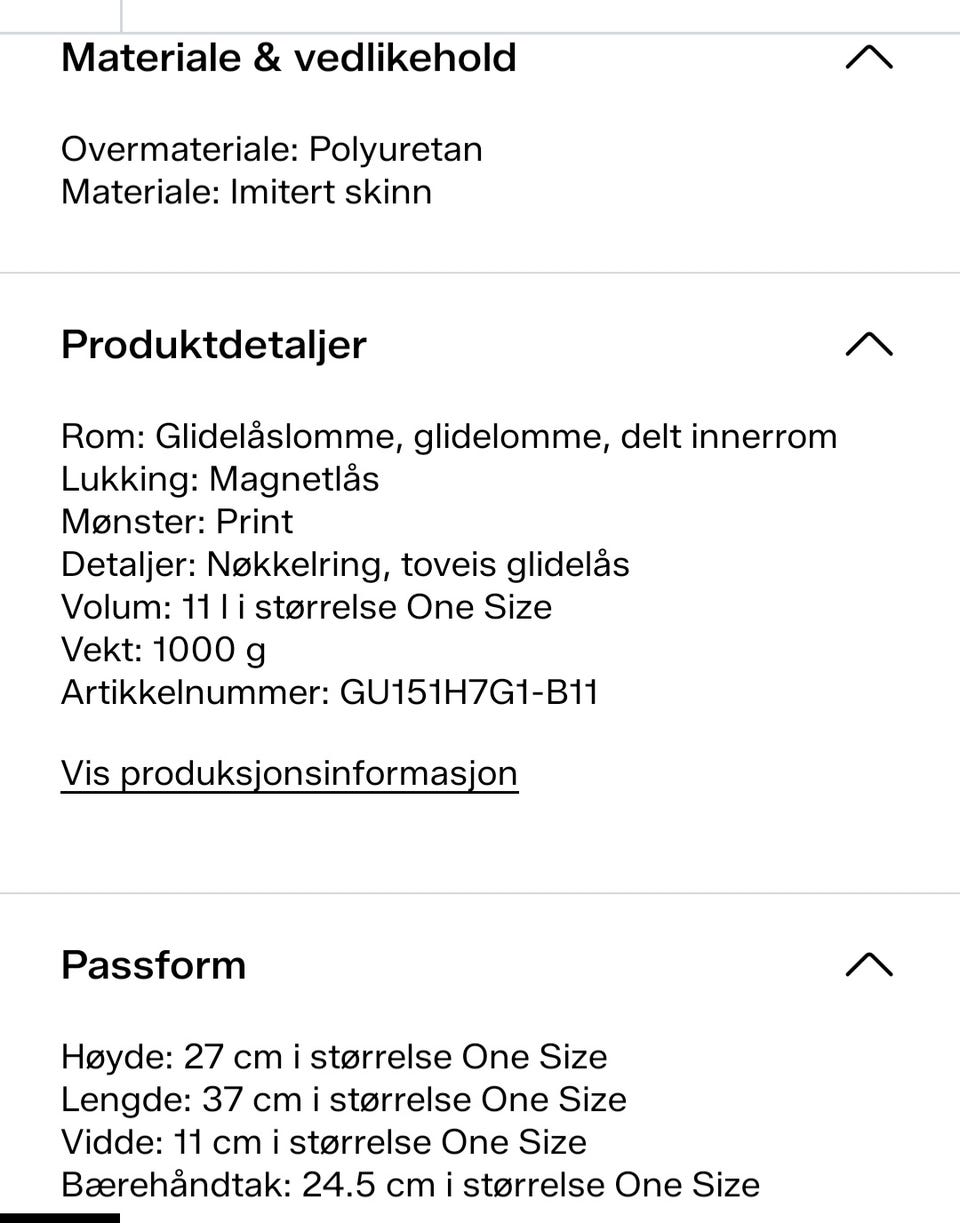Toggle visibility of the Passform section
Viewport: 960px width, 1223px height.
click(869, 965)
